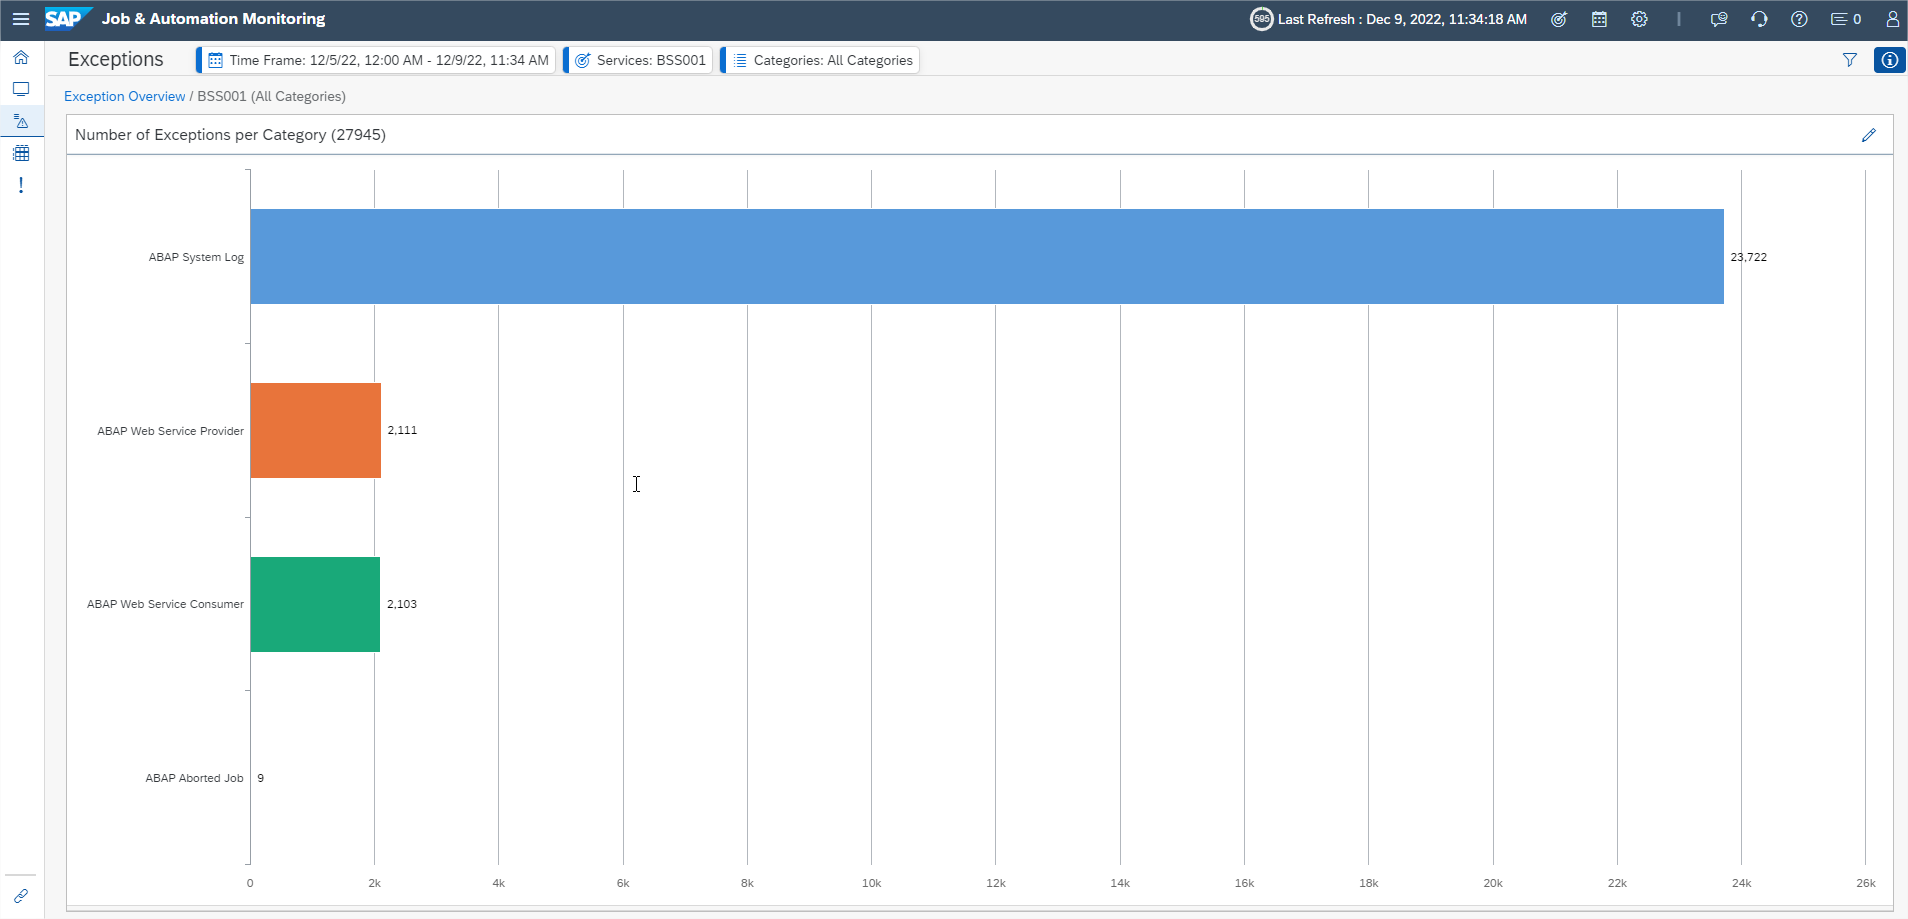Select the exceptions list sidebar icon
Viewport: 1908px width, 919px height.
[21, 122]
